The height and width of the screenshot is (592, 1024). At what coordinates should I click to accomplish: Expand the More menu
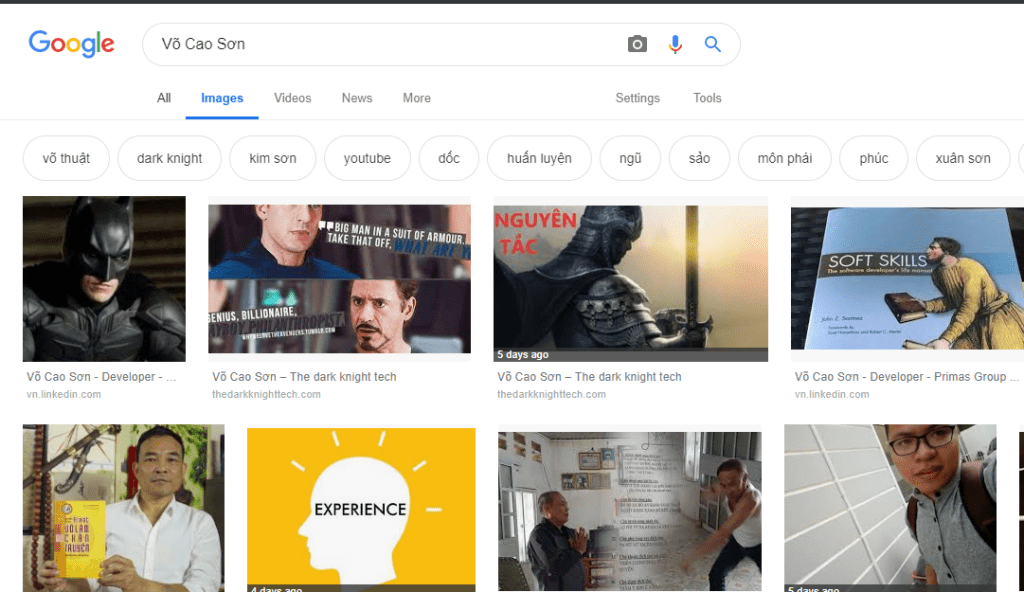(x=417, y=98)
